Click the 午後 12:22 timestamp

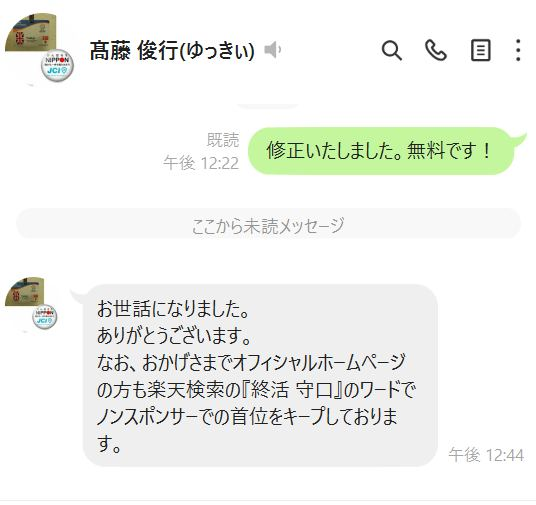(x=201, y=163)
